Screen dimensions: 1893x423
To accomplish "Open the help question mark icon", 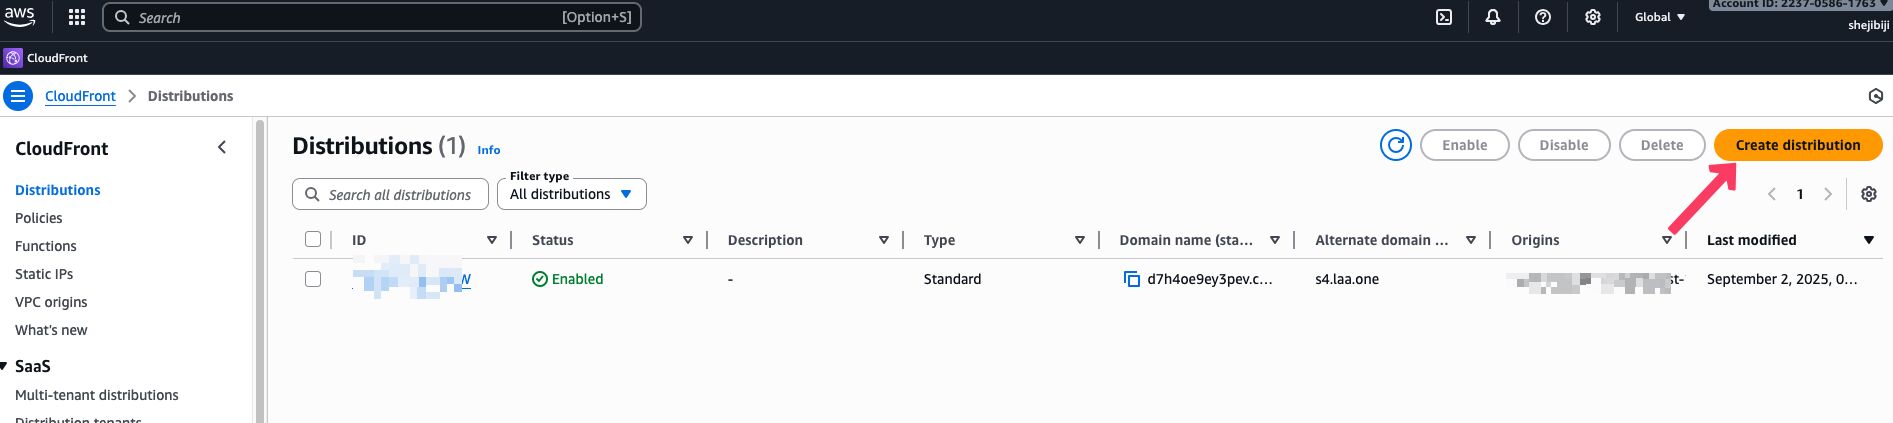I will tap(1543, 17).
